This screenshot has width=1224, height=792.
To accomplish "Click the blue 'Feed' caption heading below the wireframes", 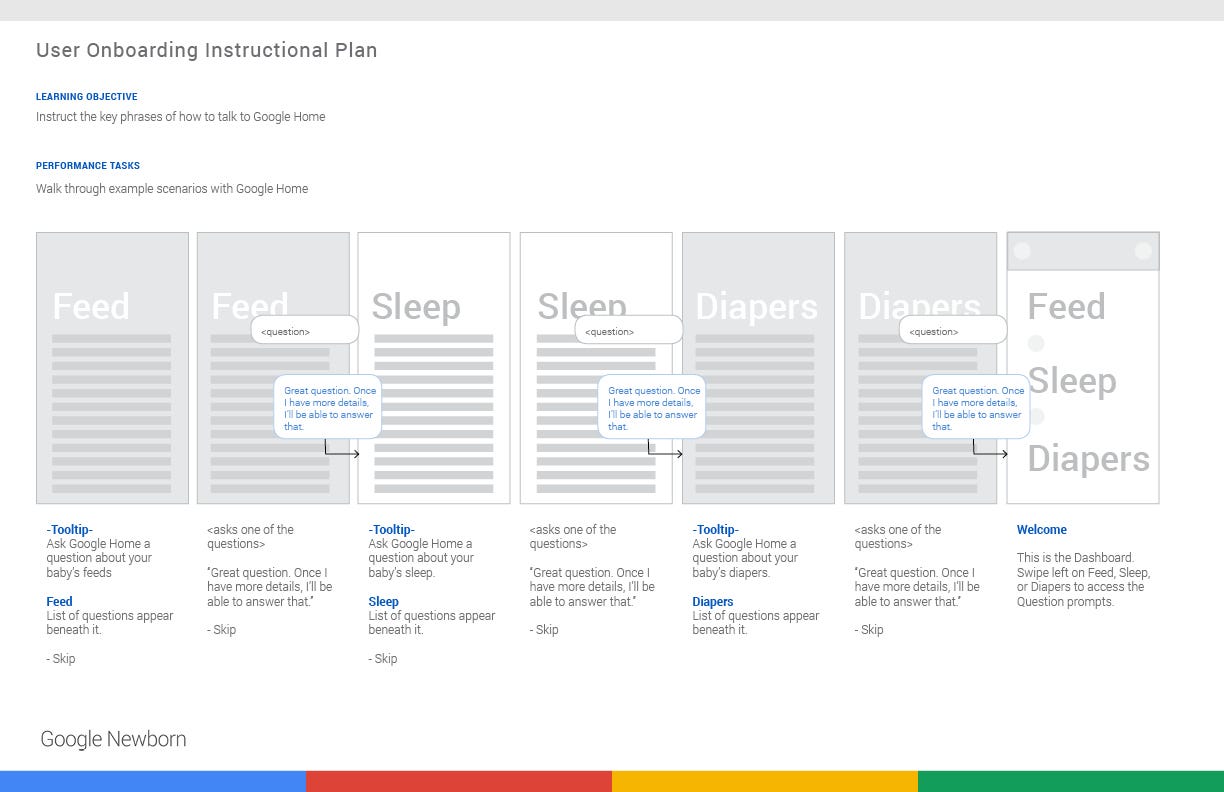I will pyautogui.click(x=60, y=602).
